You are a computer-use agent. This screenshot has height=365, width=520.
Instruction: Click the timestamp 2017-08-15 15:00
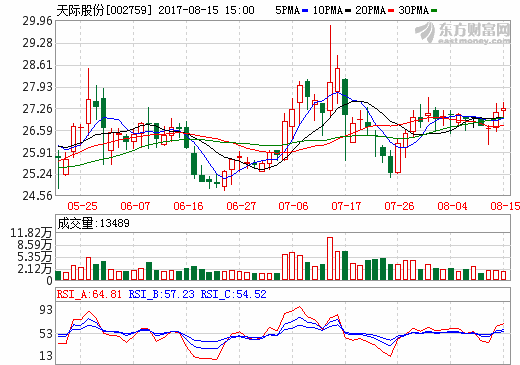click(206, 10)
